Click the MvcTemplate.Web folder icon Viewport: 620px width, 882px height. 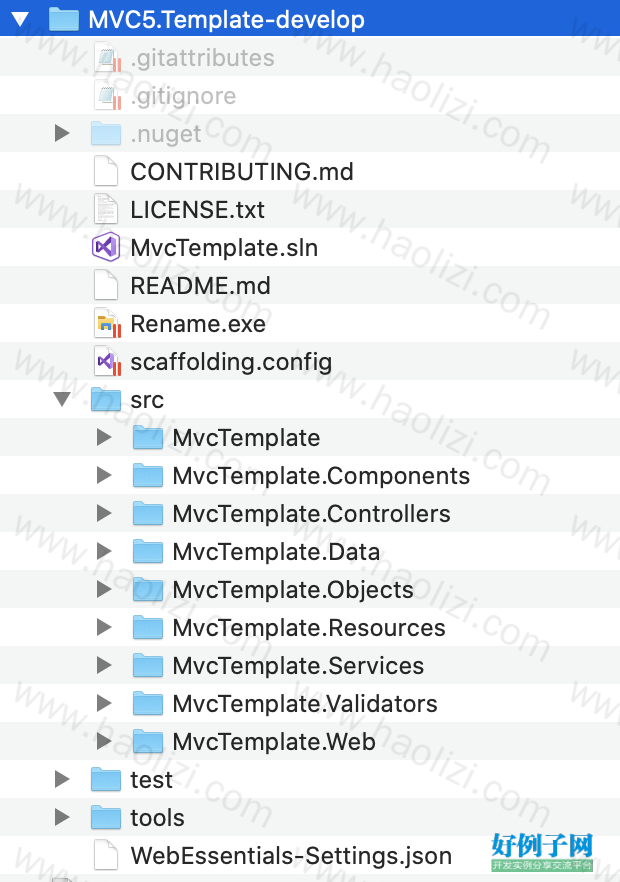(148, 741)
